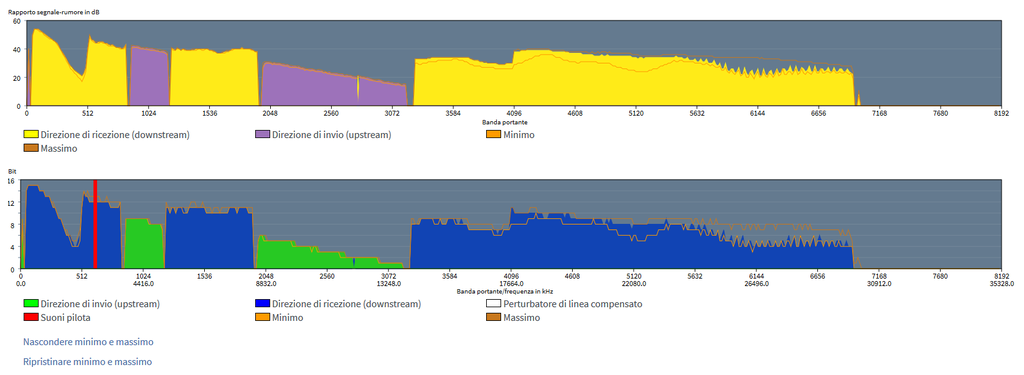
Task: Click the white Perturbatore di linea compensato swatch
Action: (494, 304)
